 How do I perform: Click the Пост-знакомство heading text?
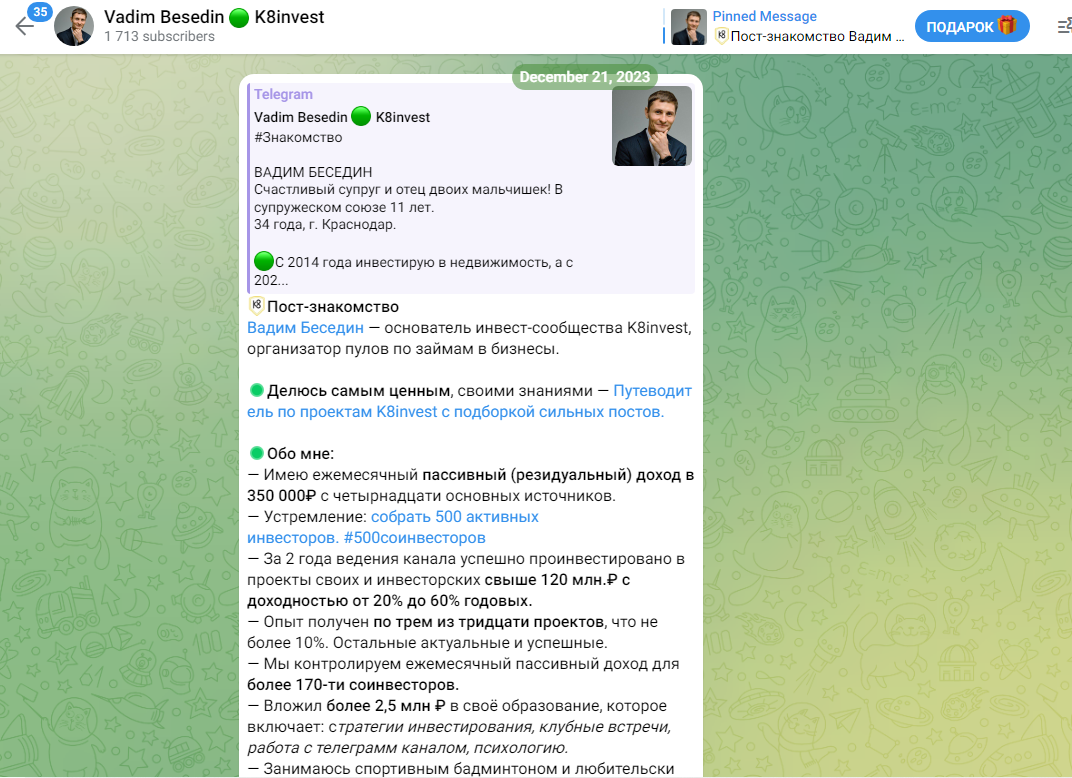[x=333, y=307]
